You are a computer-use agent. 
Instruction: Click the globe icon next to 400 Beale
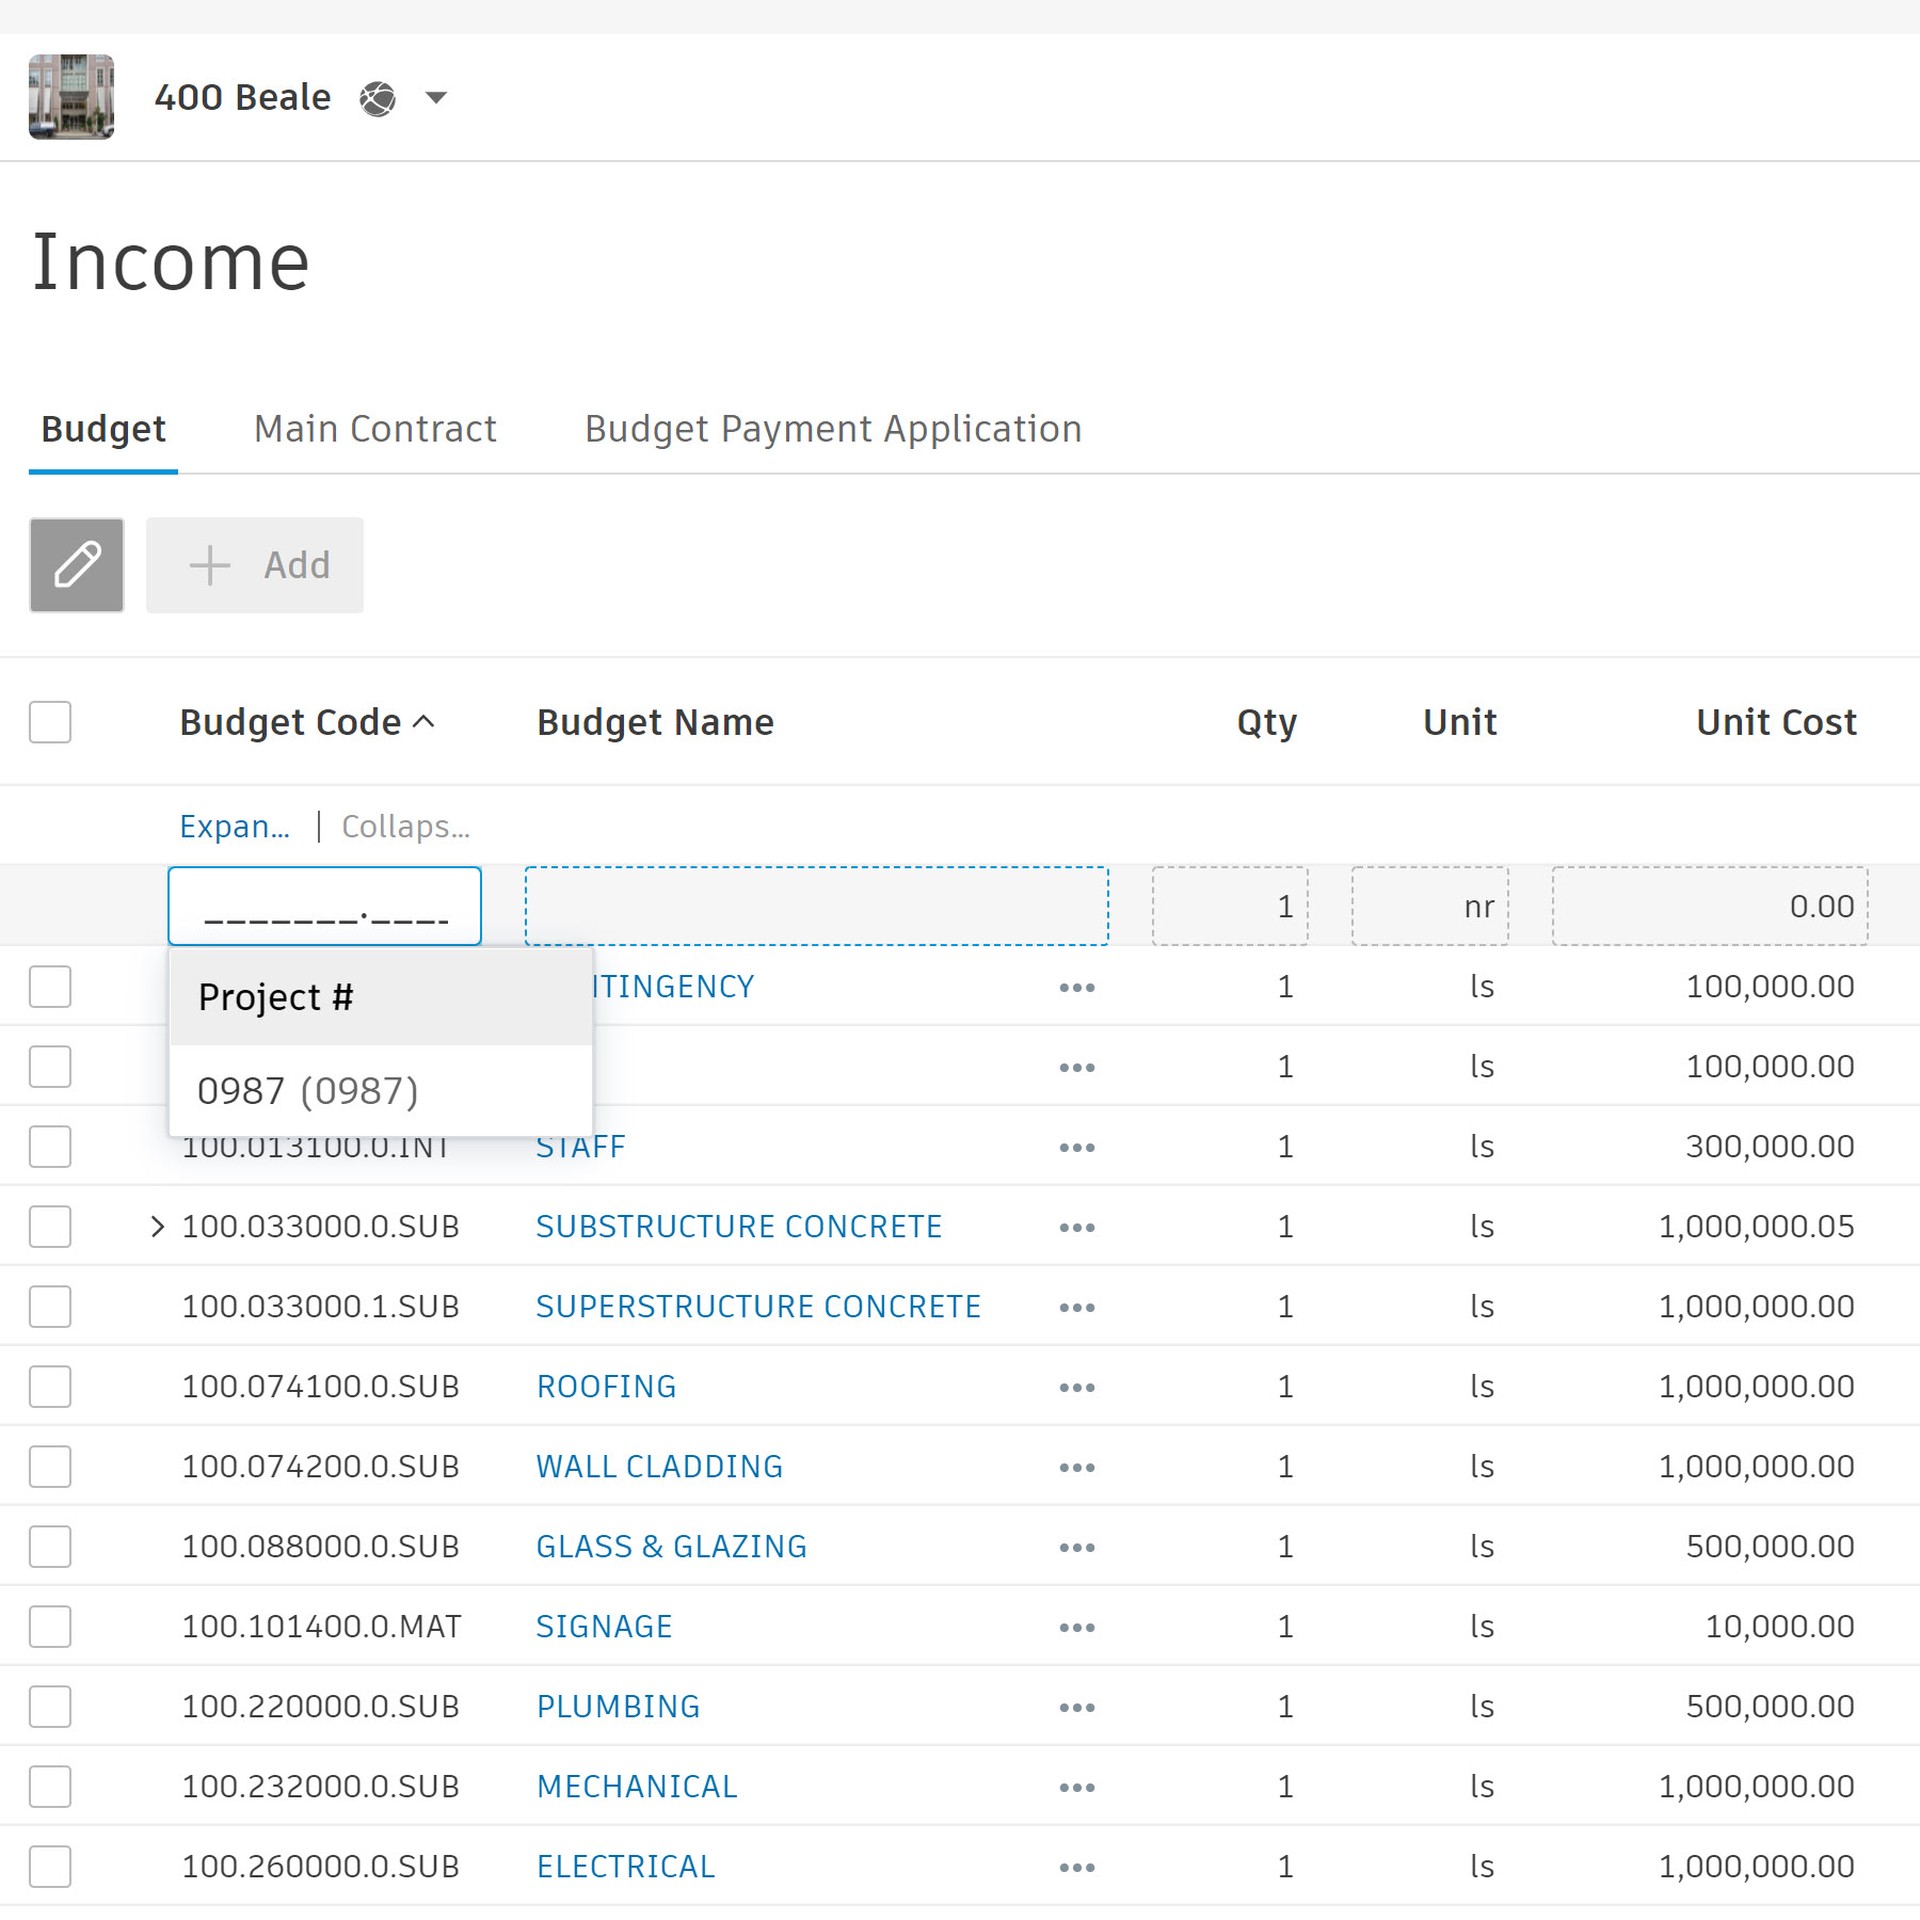(x=377, y=97)
